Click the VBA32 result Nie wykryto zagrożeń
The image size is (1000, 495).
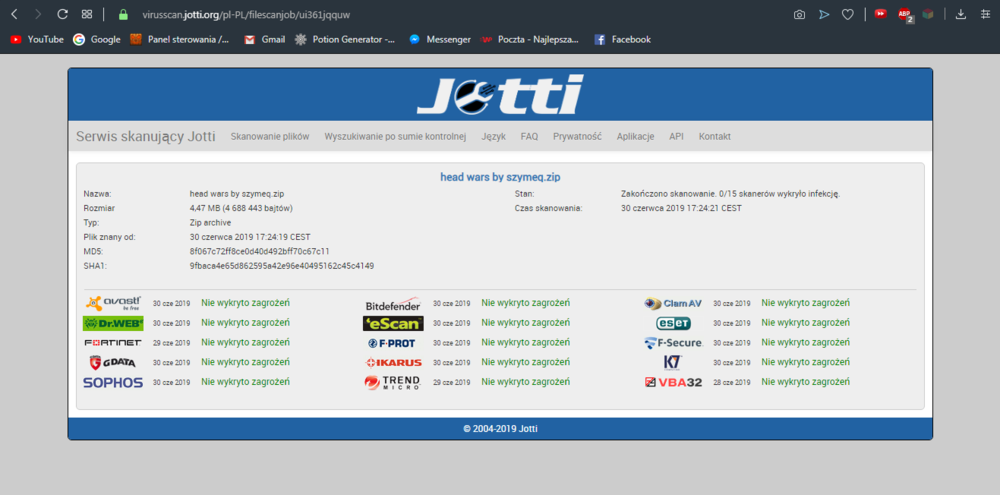click(805, 382)
